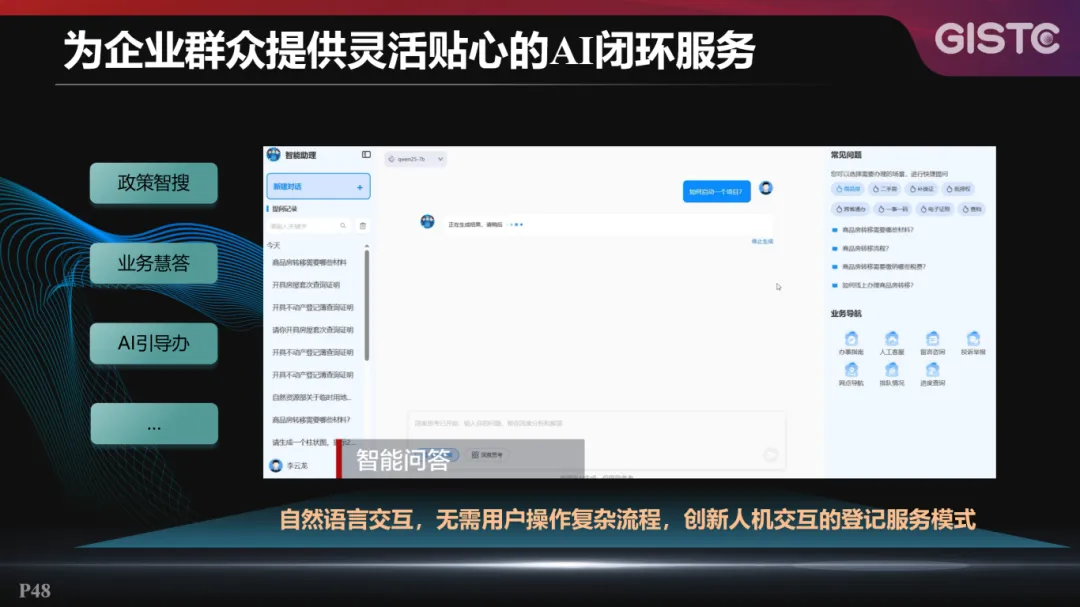Collapse the sidebar with the panel icon
The height and width of the screenshot is (607, 1080).
[366, 155]
